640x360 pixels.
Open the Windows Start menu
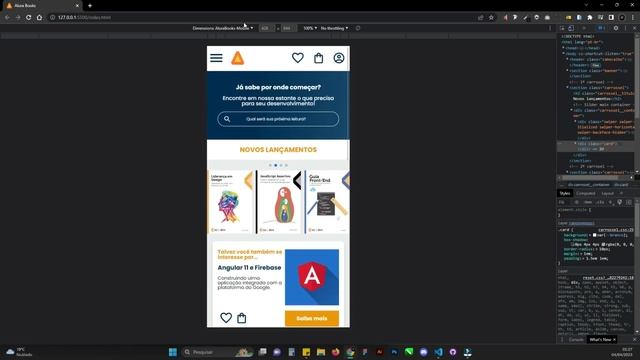[x=173, y=352]
